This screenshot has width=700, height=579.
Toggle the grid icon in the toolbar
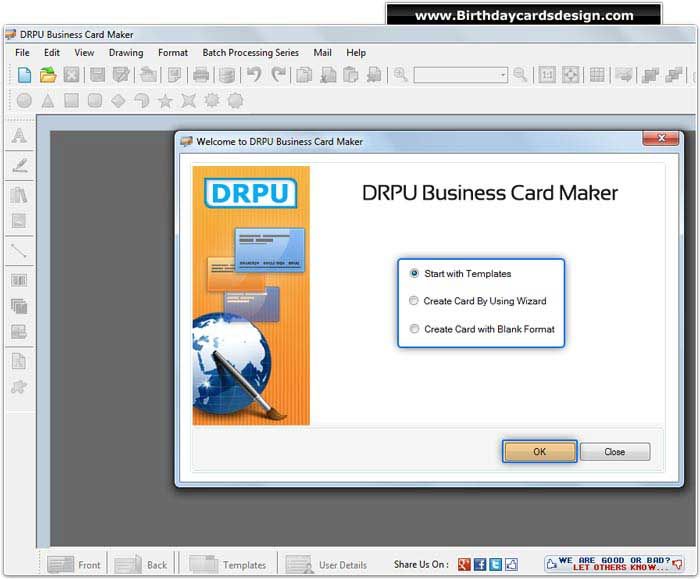coord(597,75)
